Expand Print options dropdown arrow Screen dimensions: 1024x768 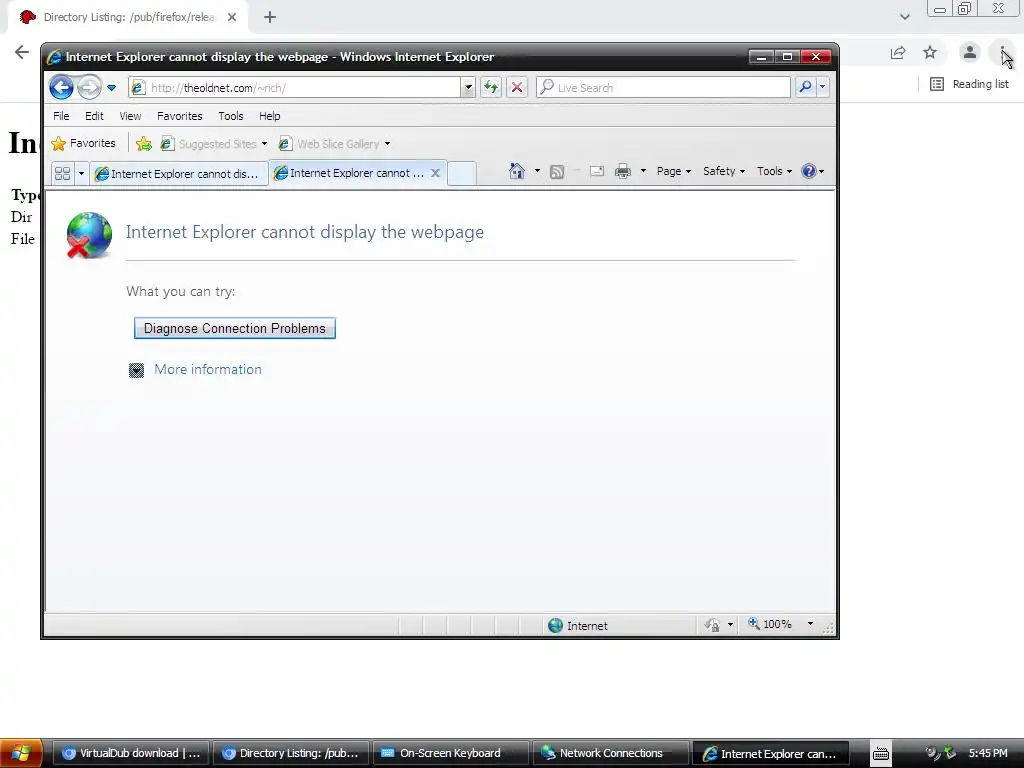[643, 171]
